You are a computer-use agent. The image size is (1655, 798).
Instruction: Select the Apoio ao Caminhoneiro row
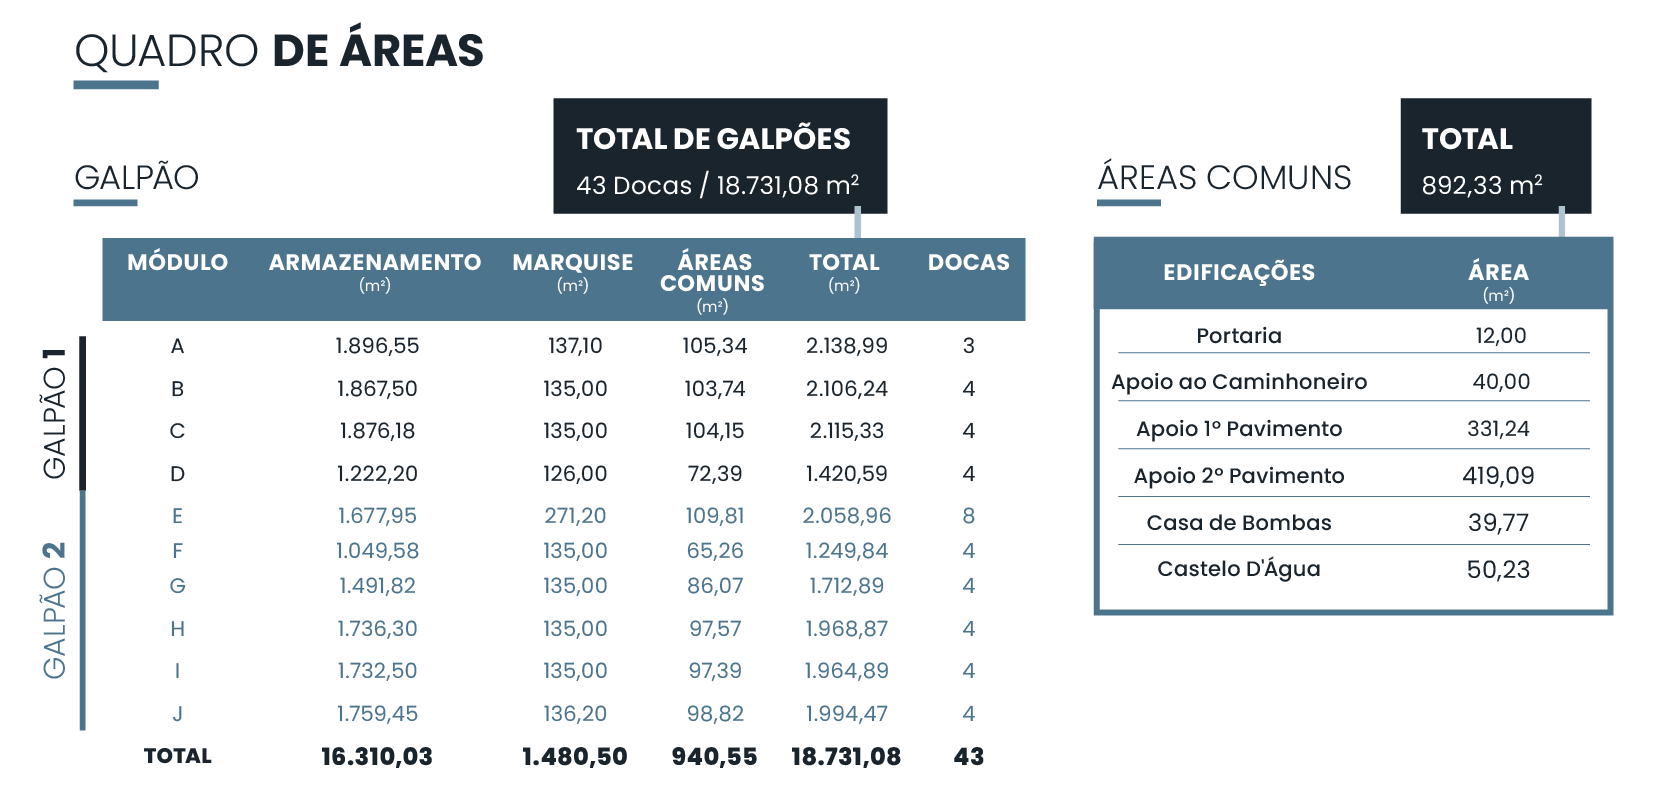pyautogui.click(x=1238, y=382)
